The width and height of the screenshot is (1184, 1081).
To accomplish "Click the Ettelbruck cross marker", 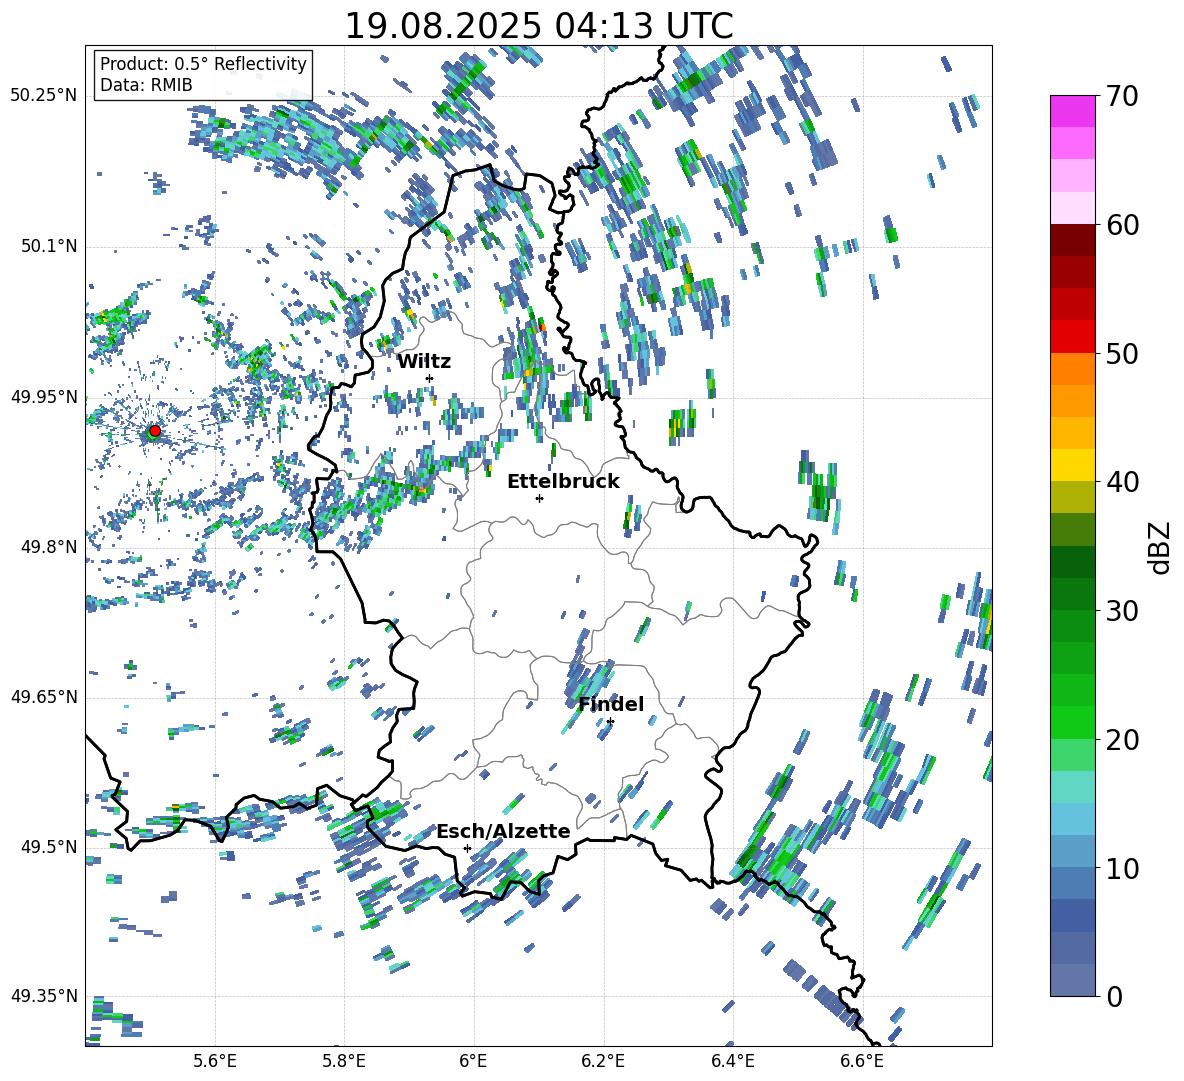I will (539, 498).
